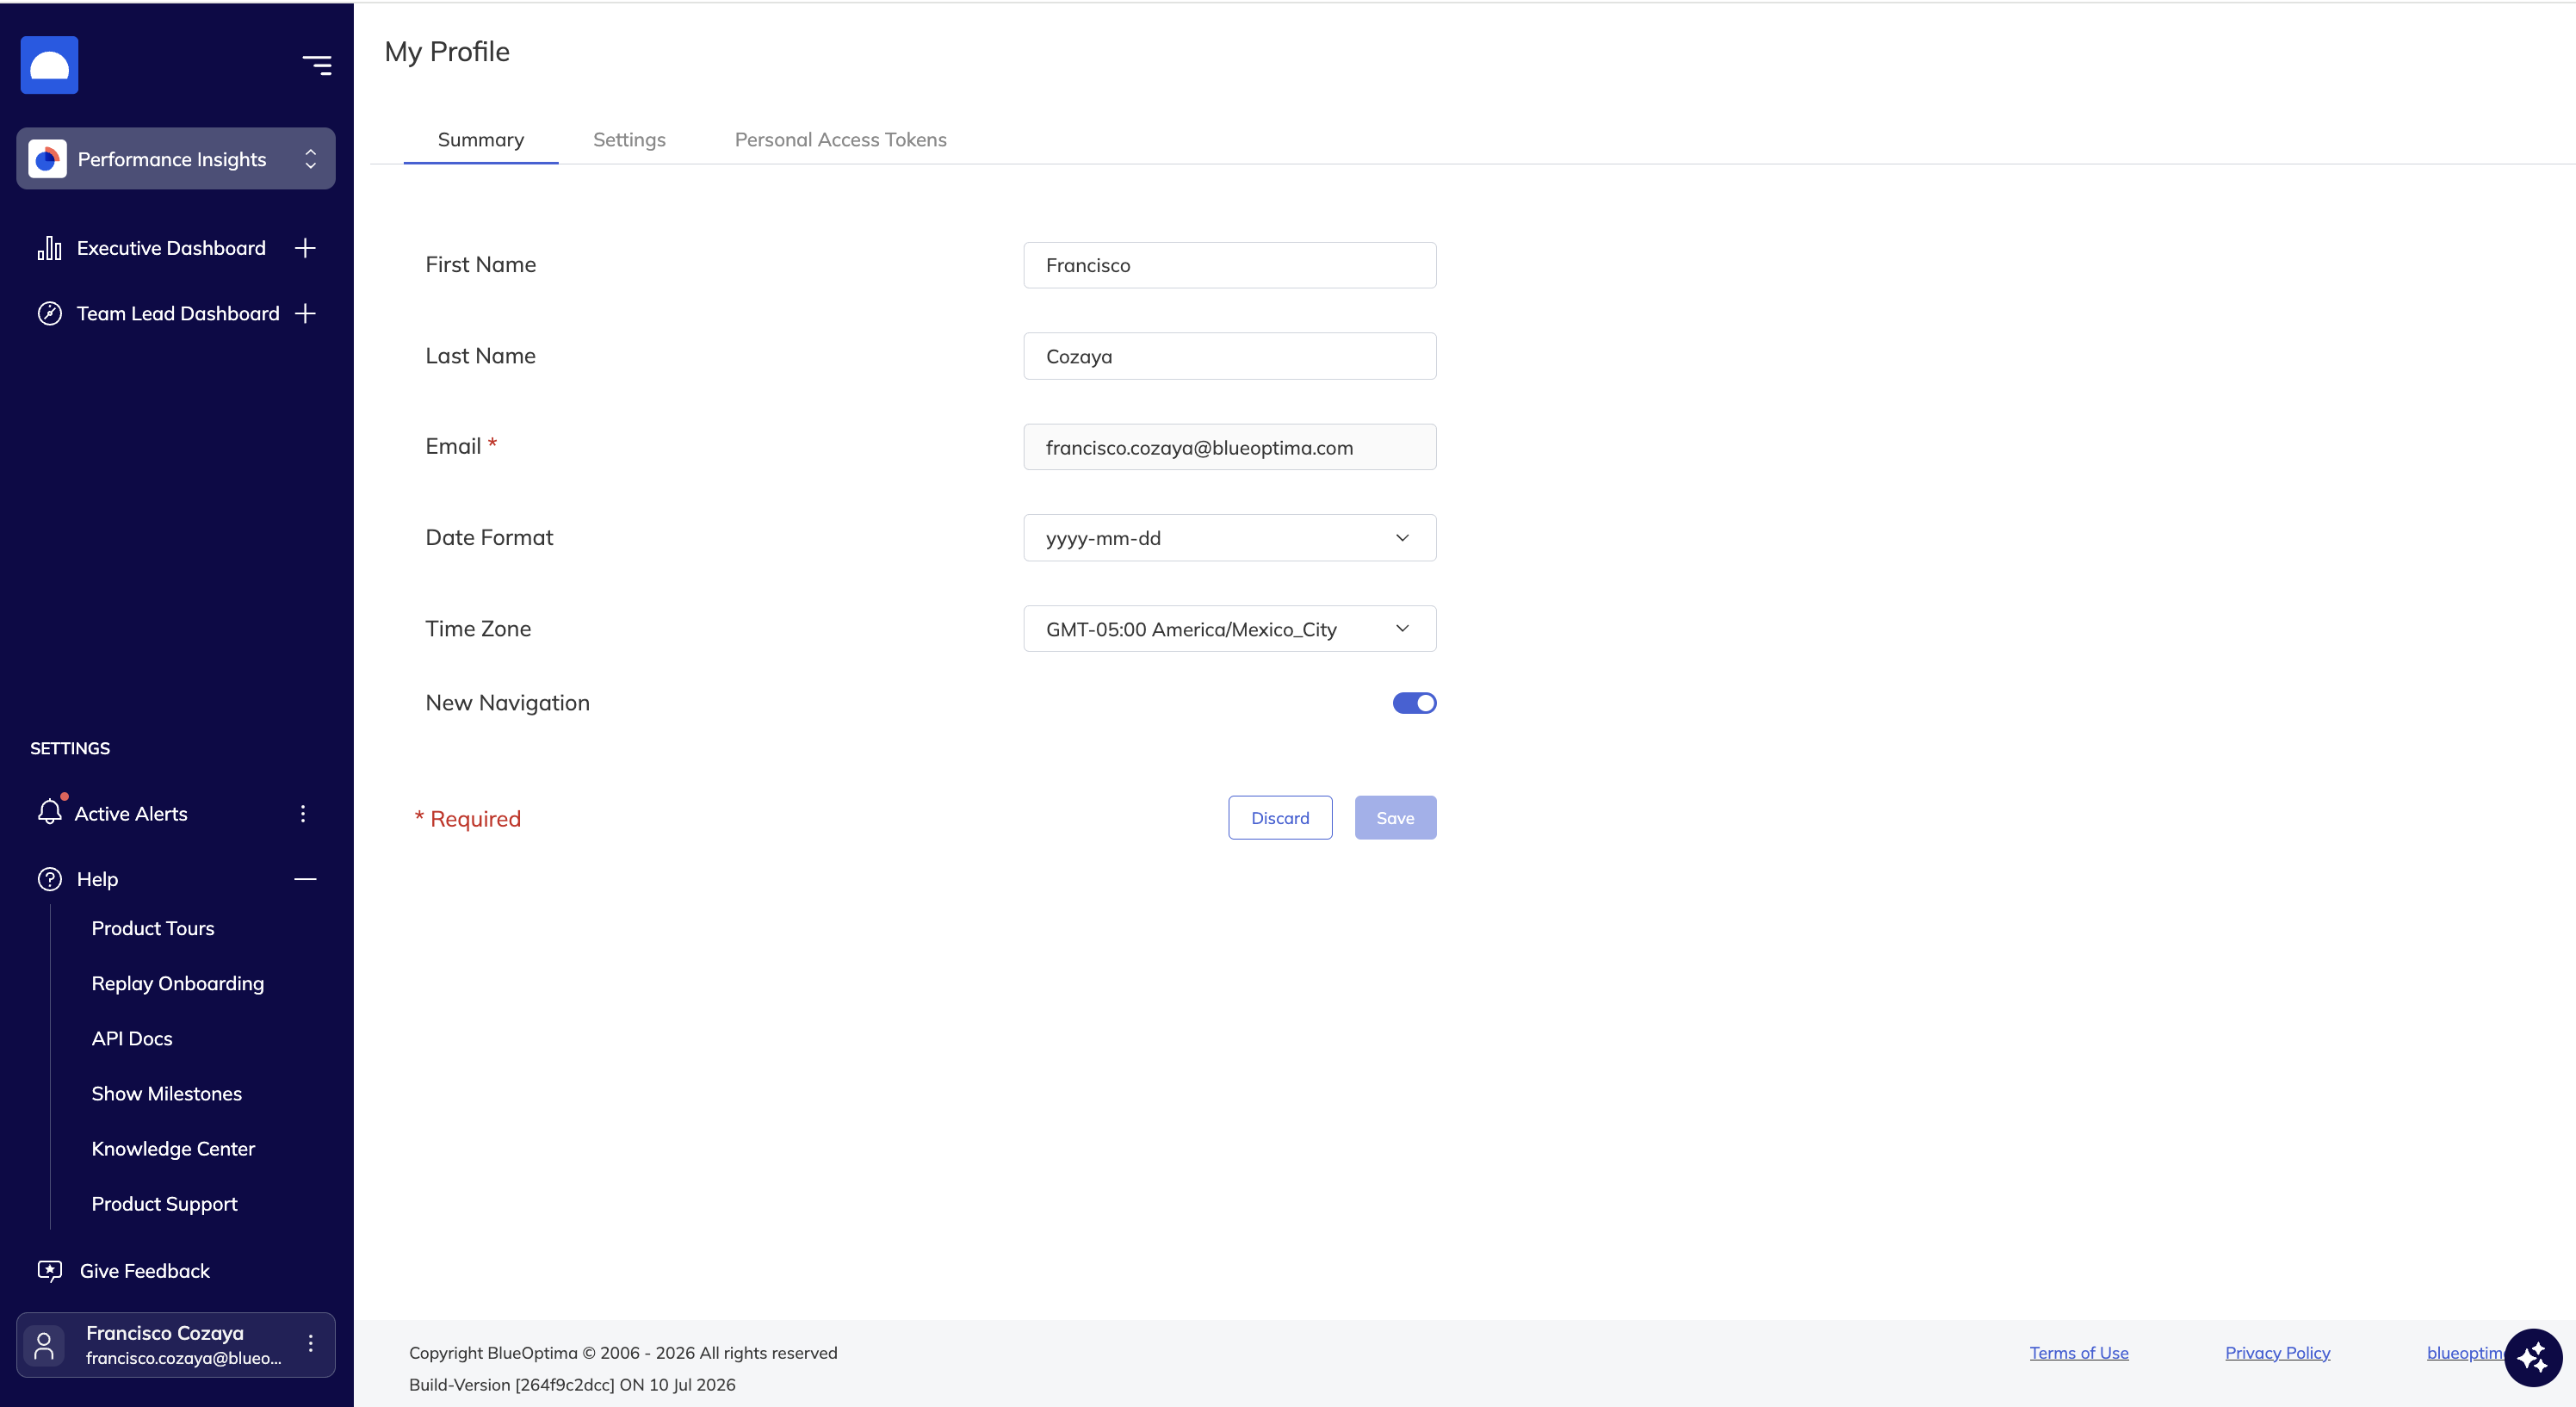Open Product Tours from the Help menu
2576x1407 pixels.
coord(153,928)
